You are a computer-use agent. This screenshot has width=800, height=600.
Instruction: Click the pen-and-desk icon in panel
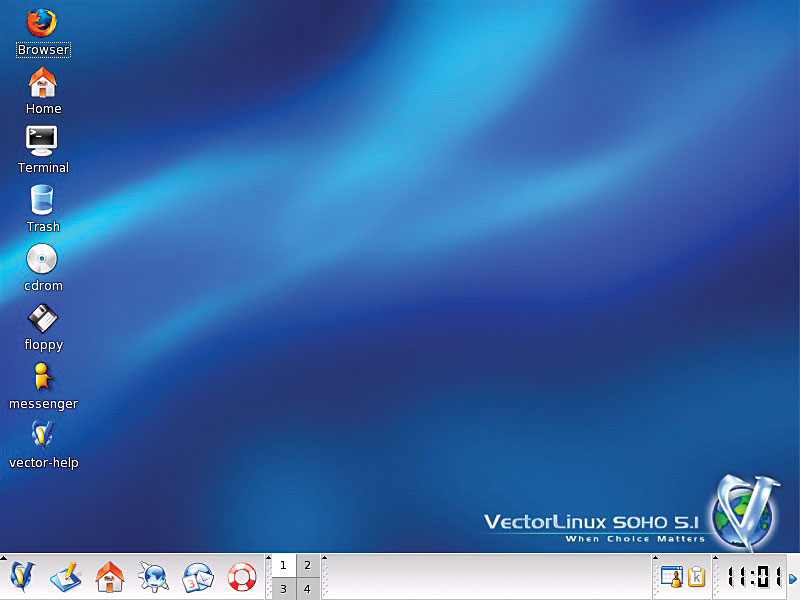[x=65, y=577]
